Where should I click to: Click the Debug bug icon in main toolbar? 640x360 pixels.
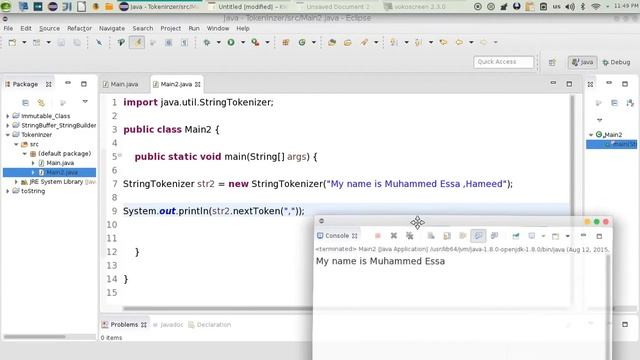point(207,42)
